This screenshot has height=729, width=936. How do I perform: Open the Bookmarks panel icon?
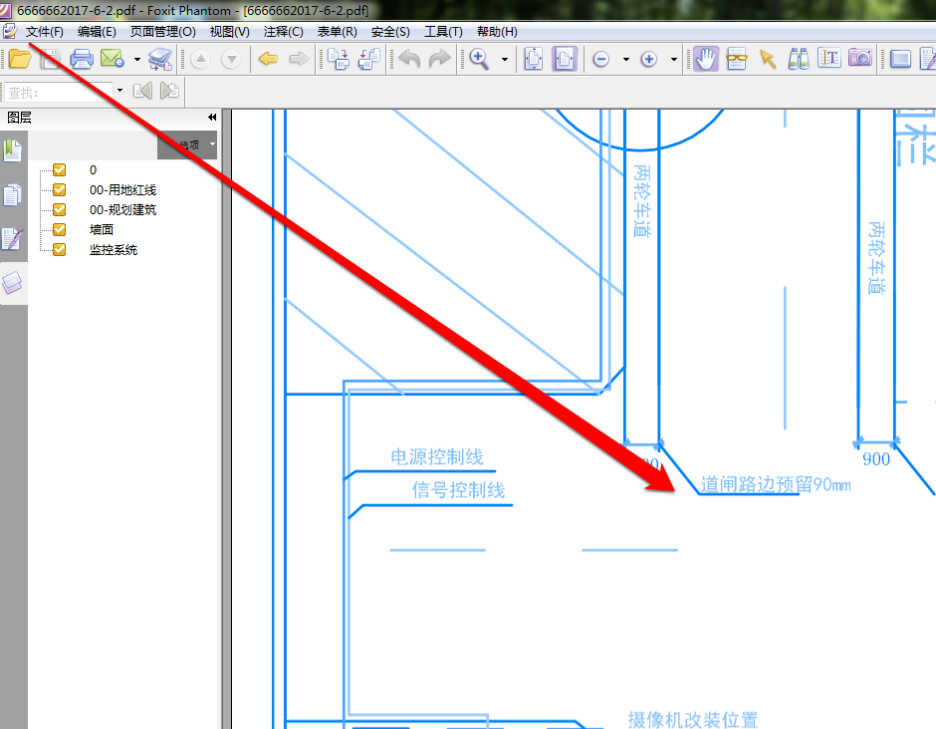coord(12,151)
